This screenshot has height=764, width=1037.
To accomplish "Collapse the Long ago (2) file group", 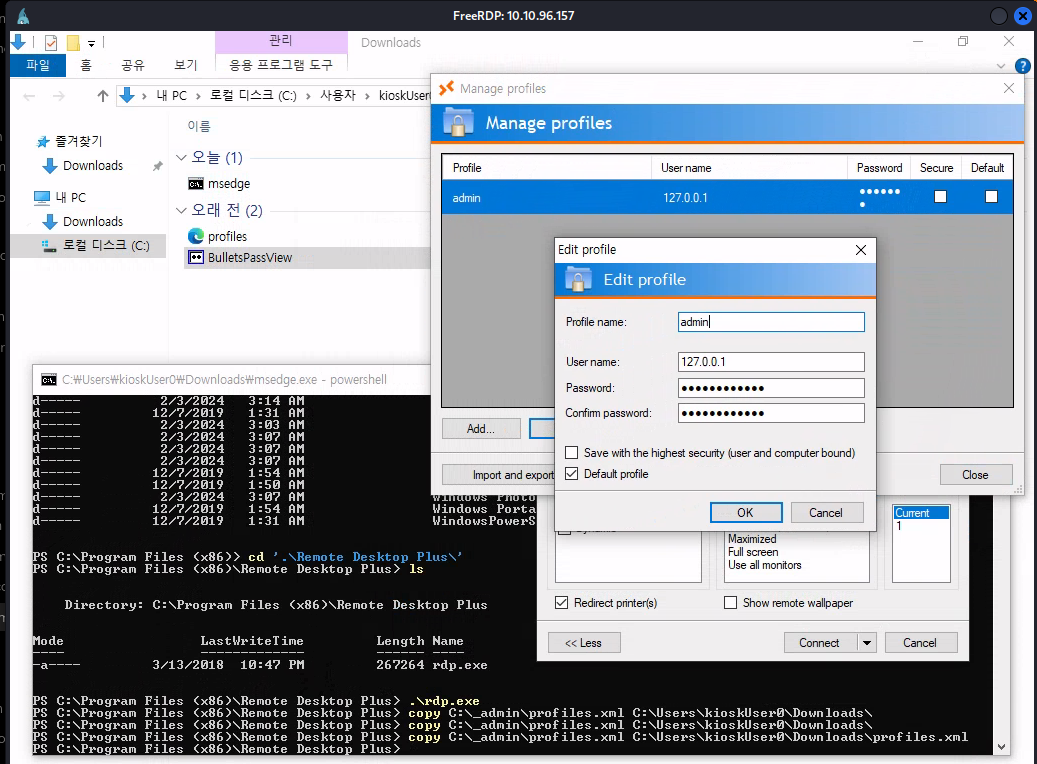I will (181, 211).
